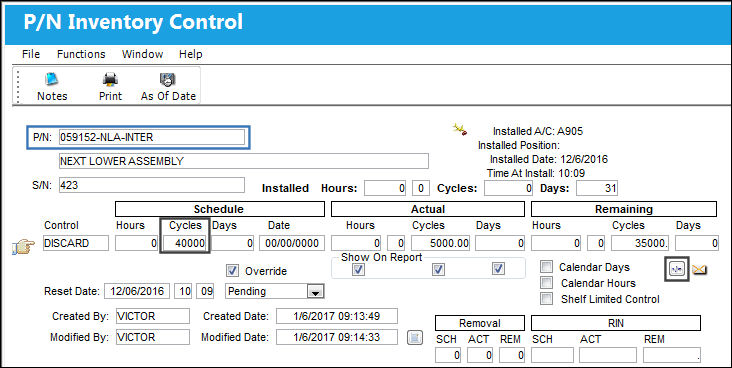Viewport: 732px width, 368px height.
Task: Click the Remaining section header
Action: (x=624, y=209)
